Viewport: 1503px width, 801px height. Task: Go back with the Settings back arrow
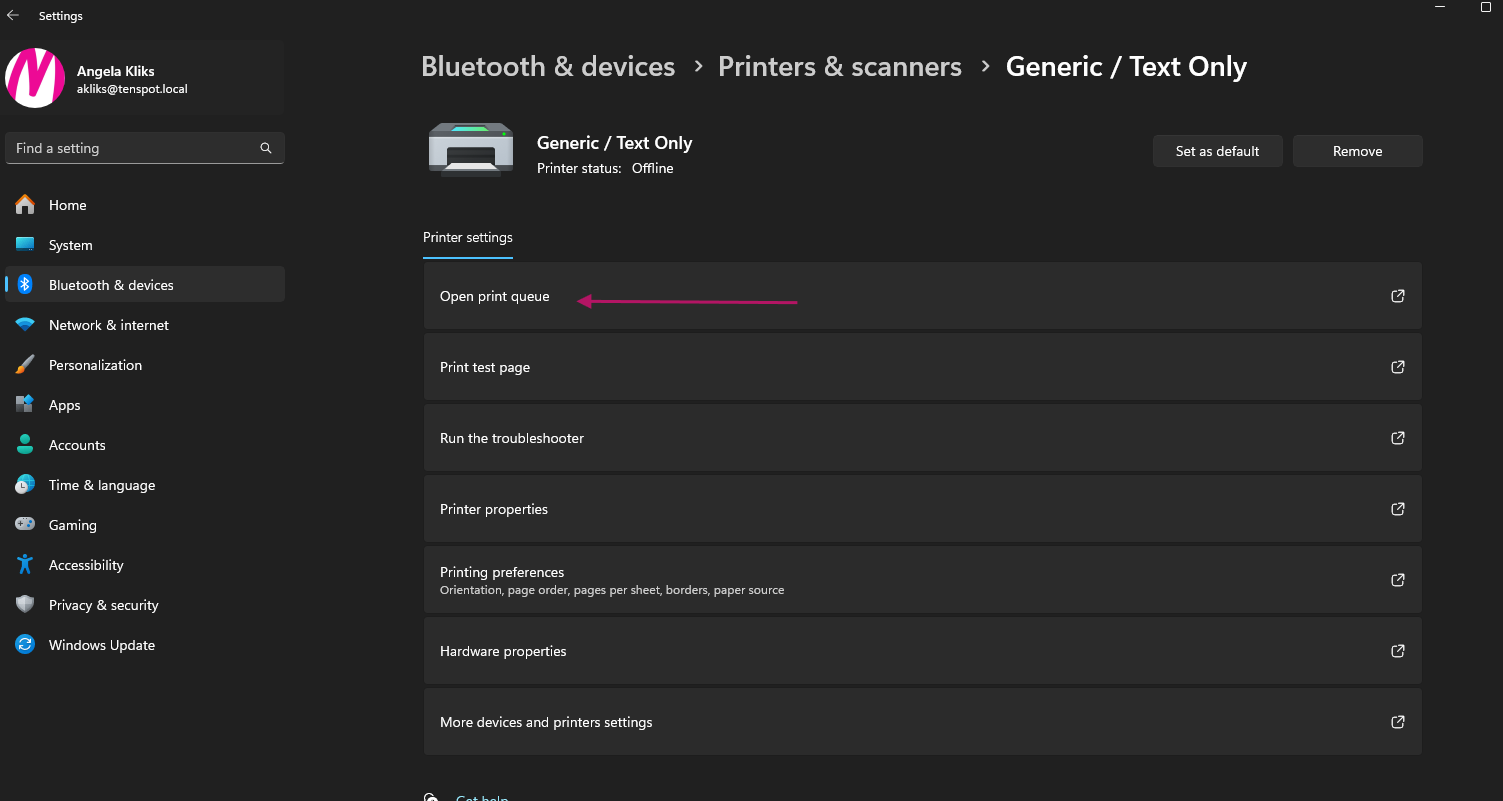[13, 16]
